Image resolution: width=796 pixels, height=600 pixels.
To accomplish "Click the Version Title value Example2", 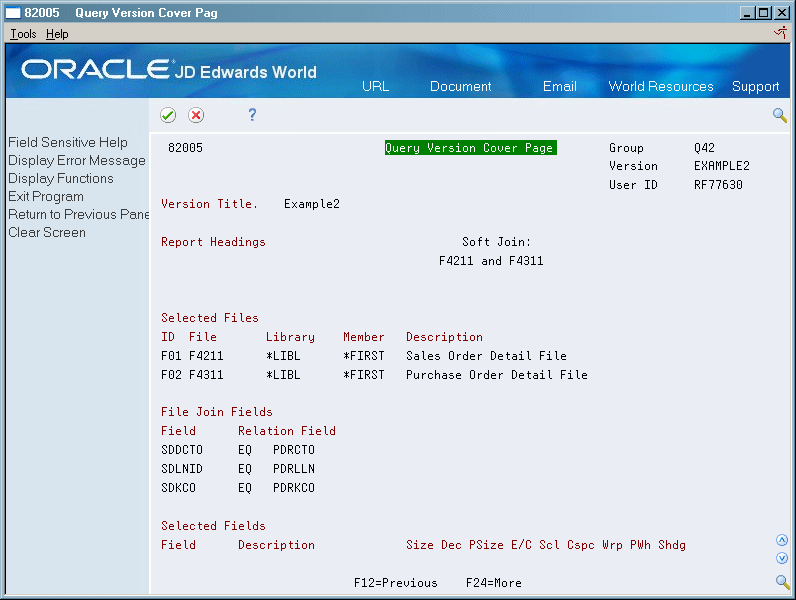I will pyautogui.click(x=312, y=204).
